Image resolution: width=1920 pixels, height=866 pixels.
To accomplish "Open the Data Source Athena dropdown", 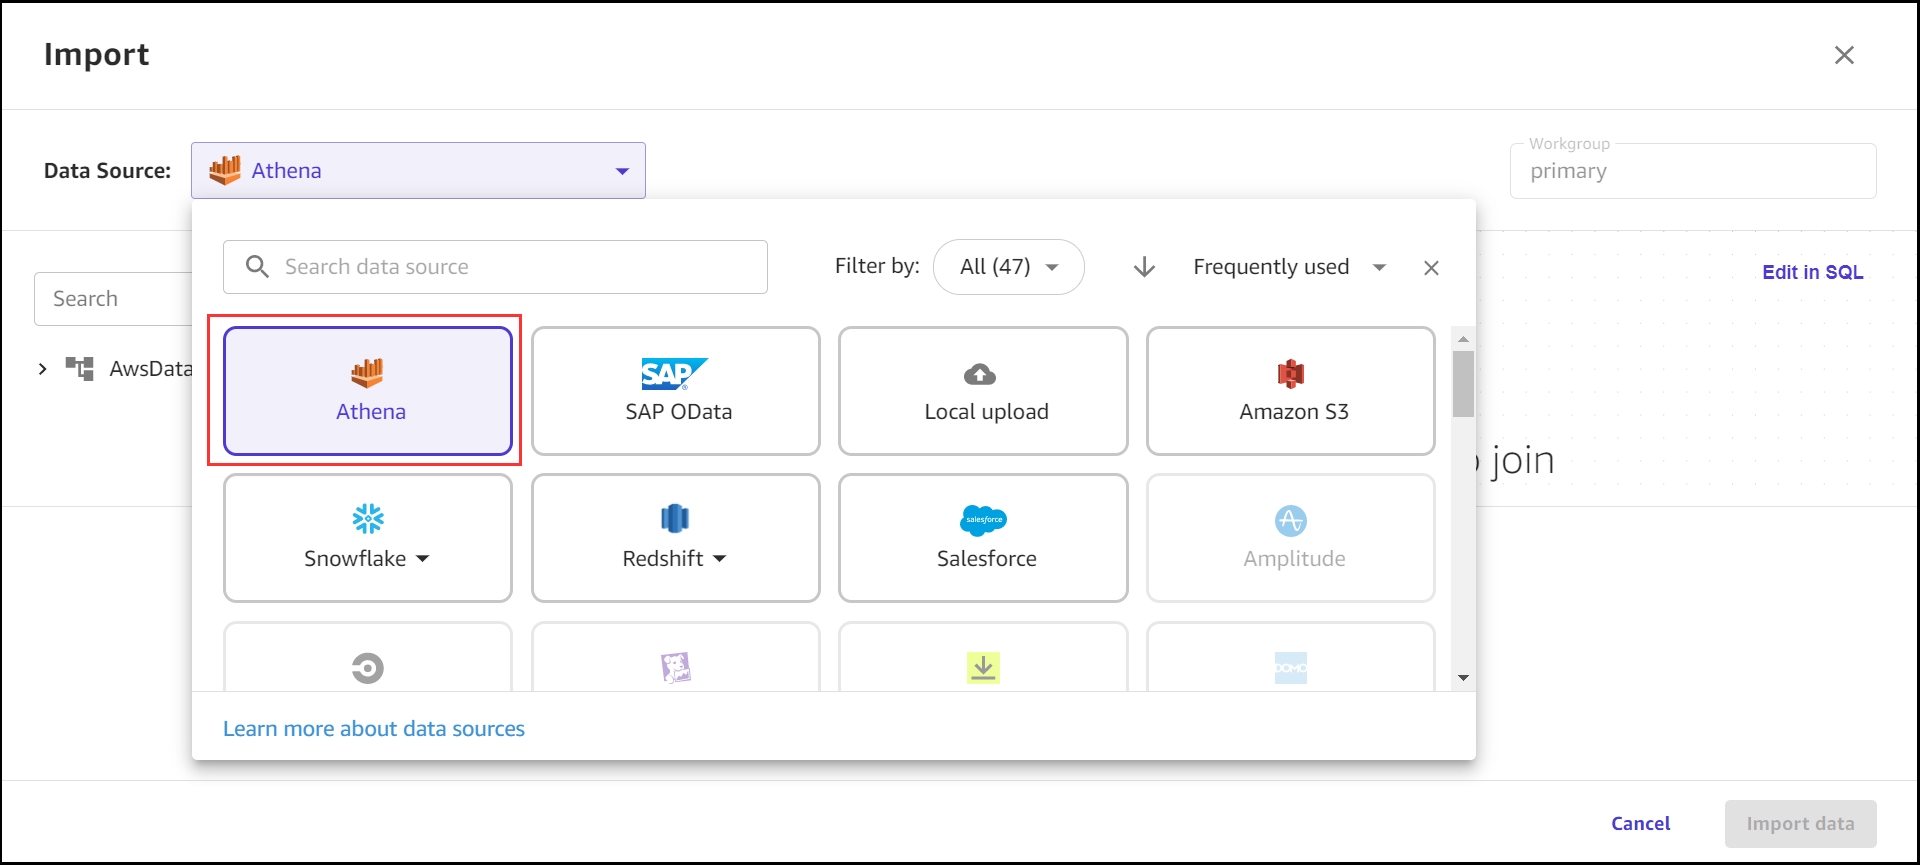I will click(418, 170).
